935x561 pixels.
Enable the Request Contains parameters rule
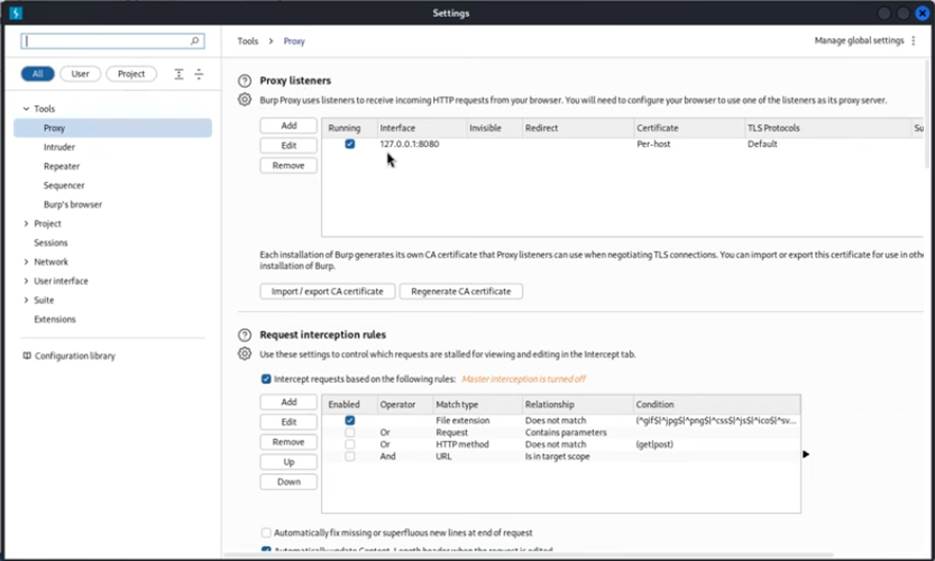click(x=350, y=432)
